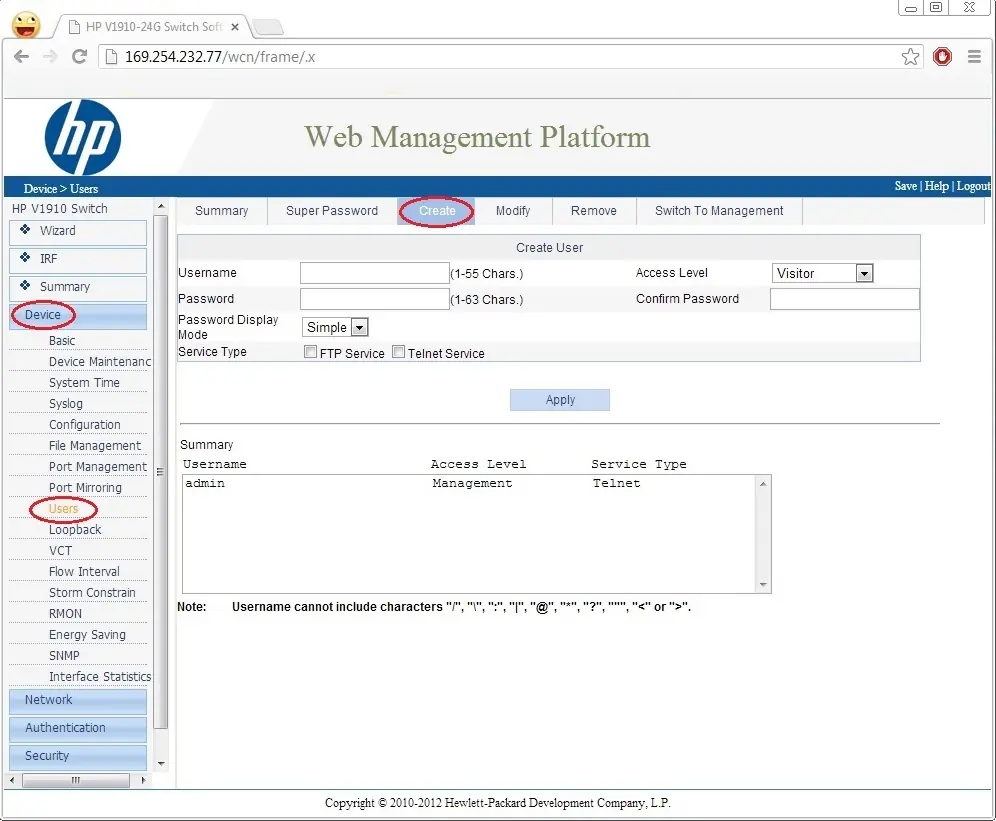Open the Wizard menu item
The width and height of the screenshot is (996, 821).
pyautogui.click(x=77, y=231)
